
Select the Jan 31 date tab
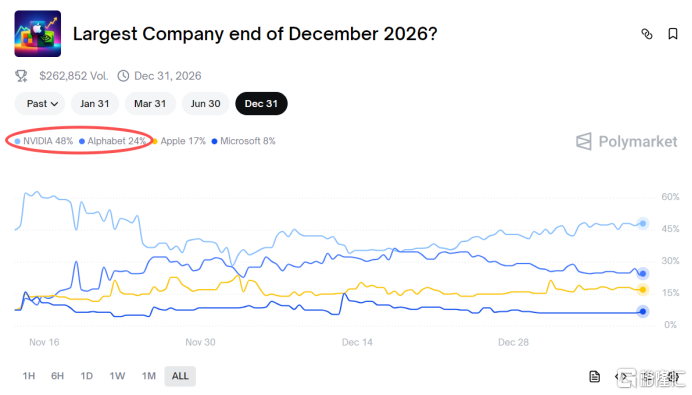(94, 104)
